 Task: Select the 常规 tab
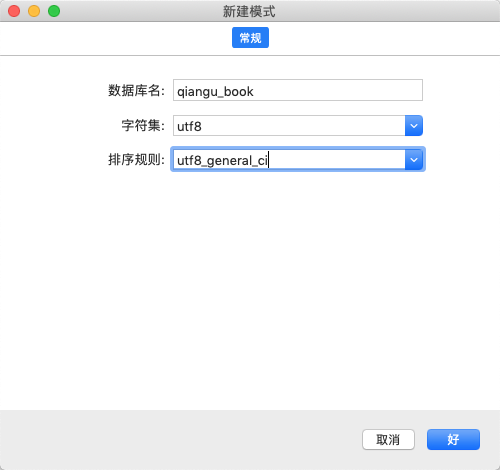(x=250, y=38)
